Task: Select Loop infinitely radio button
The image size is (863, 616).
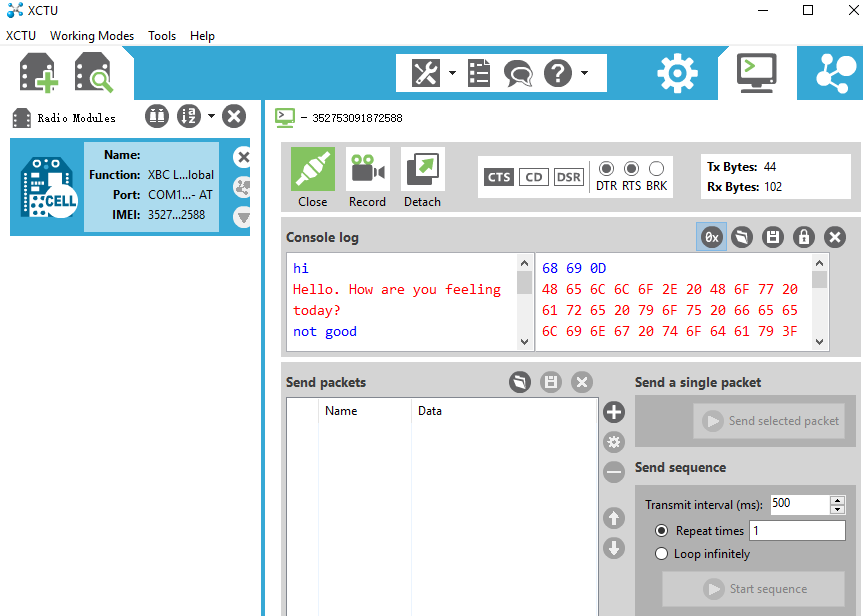Action: 661,554
